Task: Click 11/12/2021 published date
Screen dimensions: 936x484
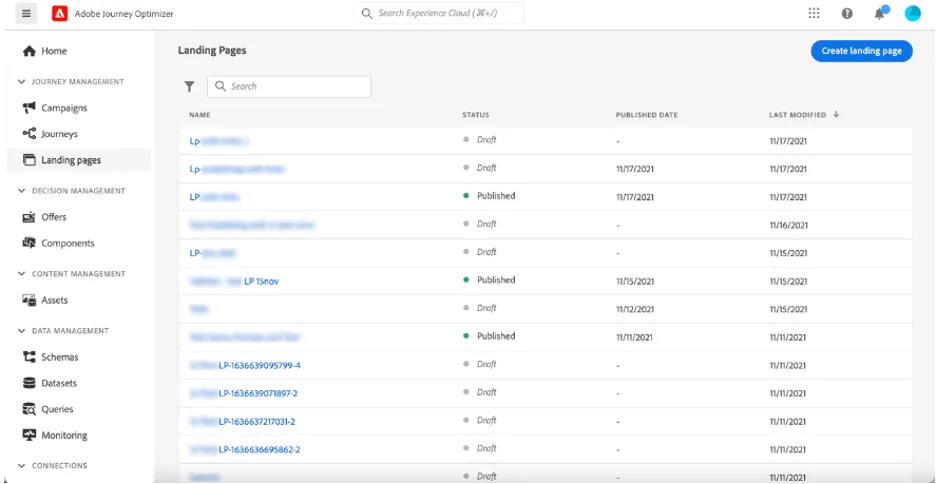Action: click(635, 310)
